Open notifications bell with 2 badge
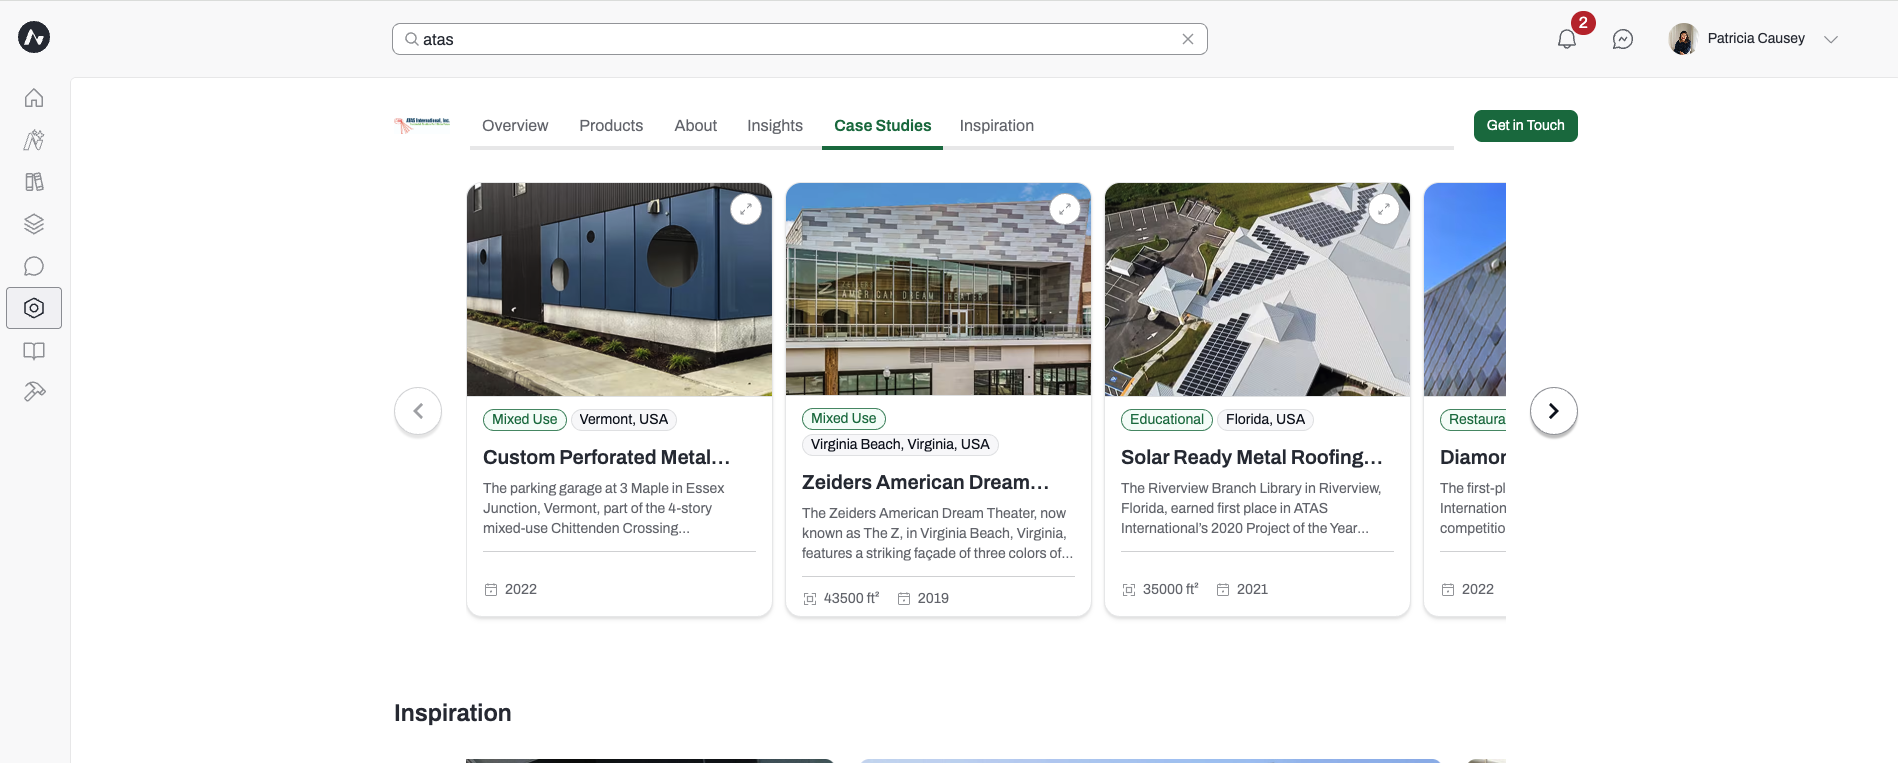The image size is (1898, 763). click(x=1567, y=39)
